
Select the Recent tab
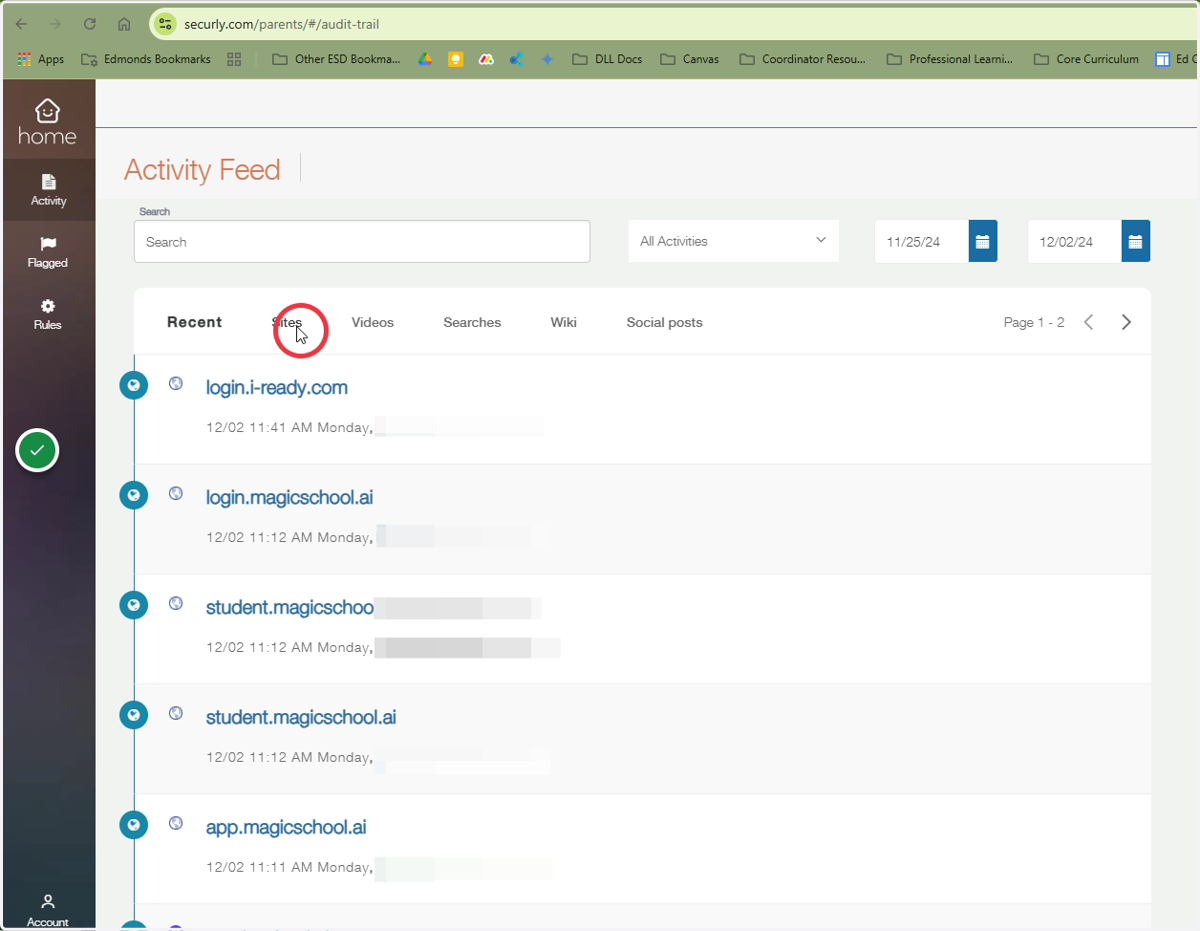pos(194,322)
